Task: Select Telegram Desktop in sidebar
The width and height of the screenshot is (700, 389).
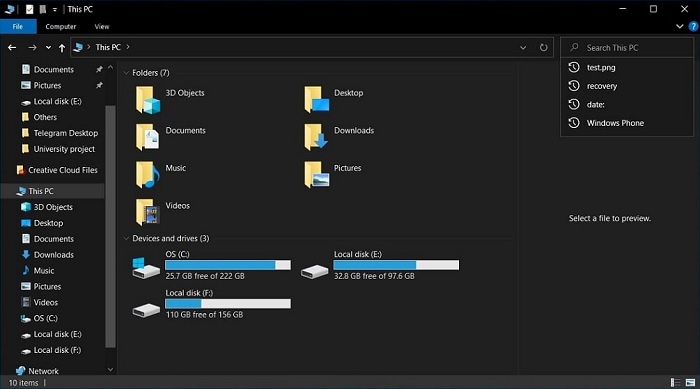Action: point(65,133)
